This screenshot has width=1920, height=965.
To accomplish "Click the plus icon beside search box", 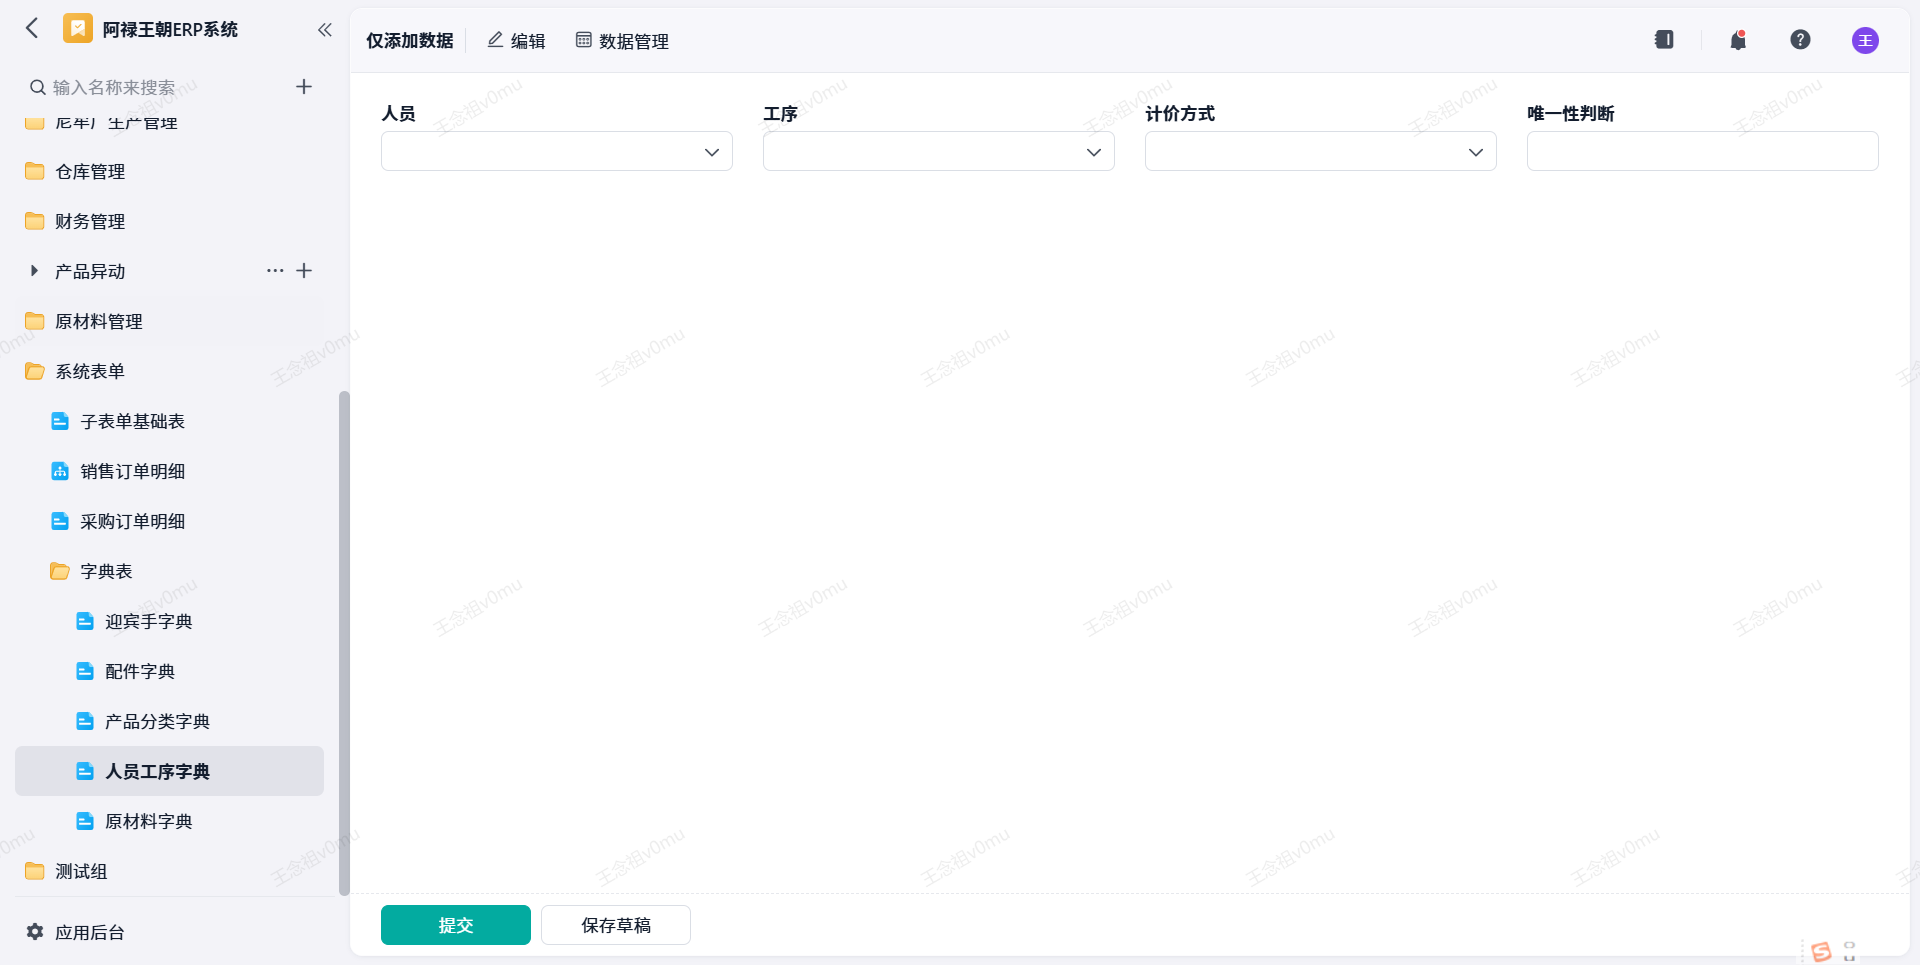I will [x=304, y=87].
